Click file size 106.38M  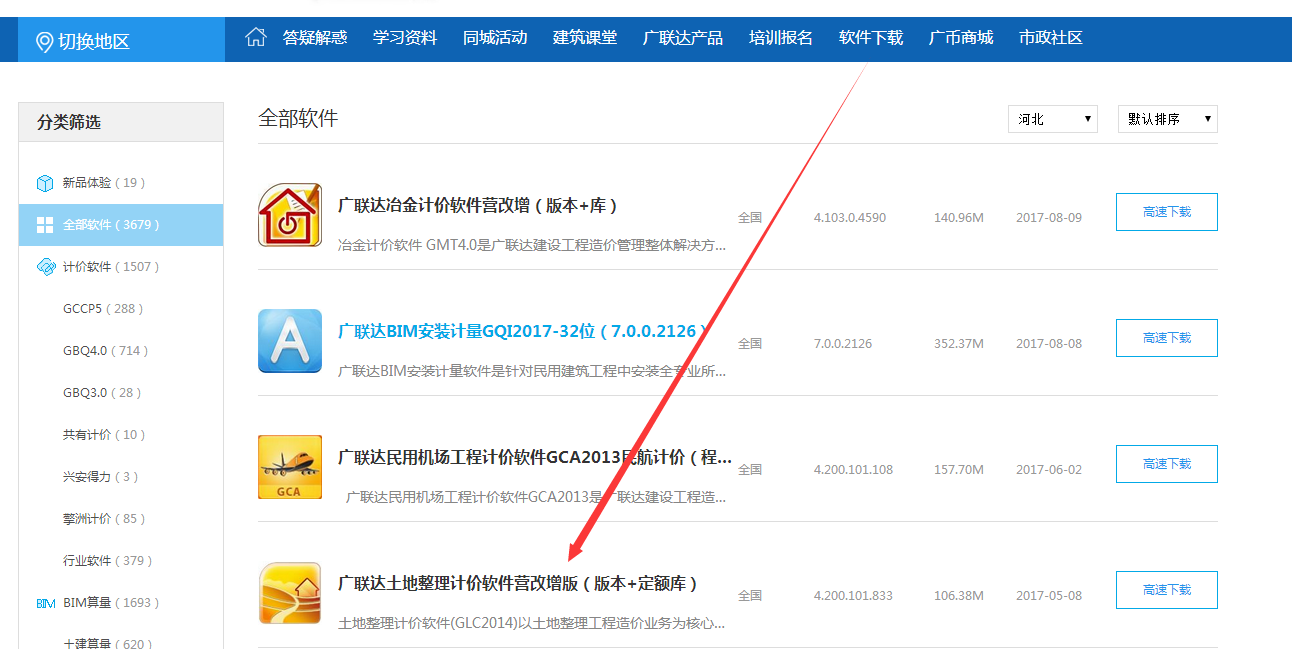pos(959,596)
